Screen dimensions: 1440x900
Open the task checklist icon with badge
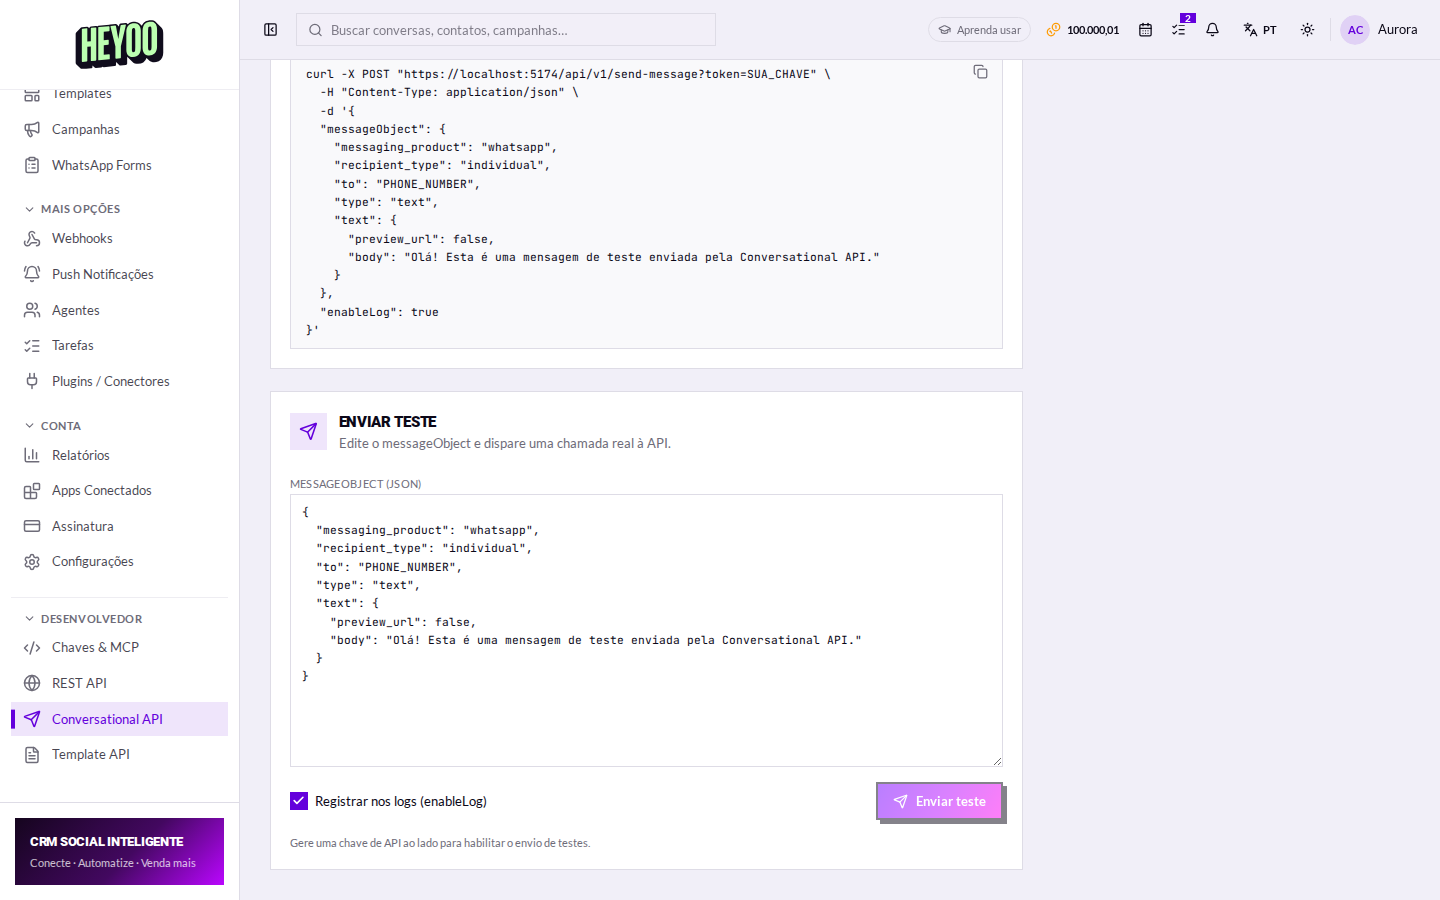[1180, 30]
